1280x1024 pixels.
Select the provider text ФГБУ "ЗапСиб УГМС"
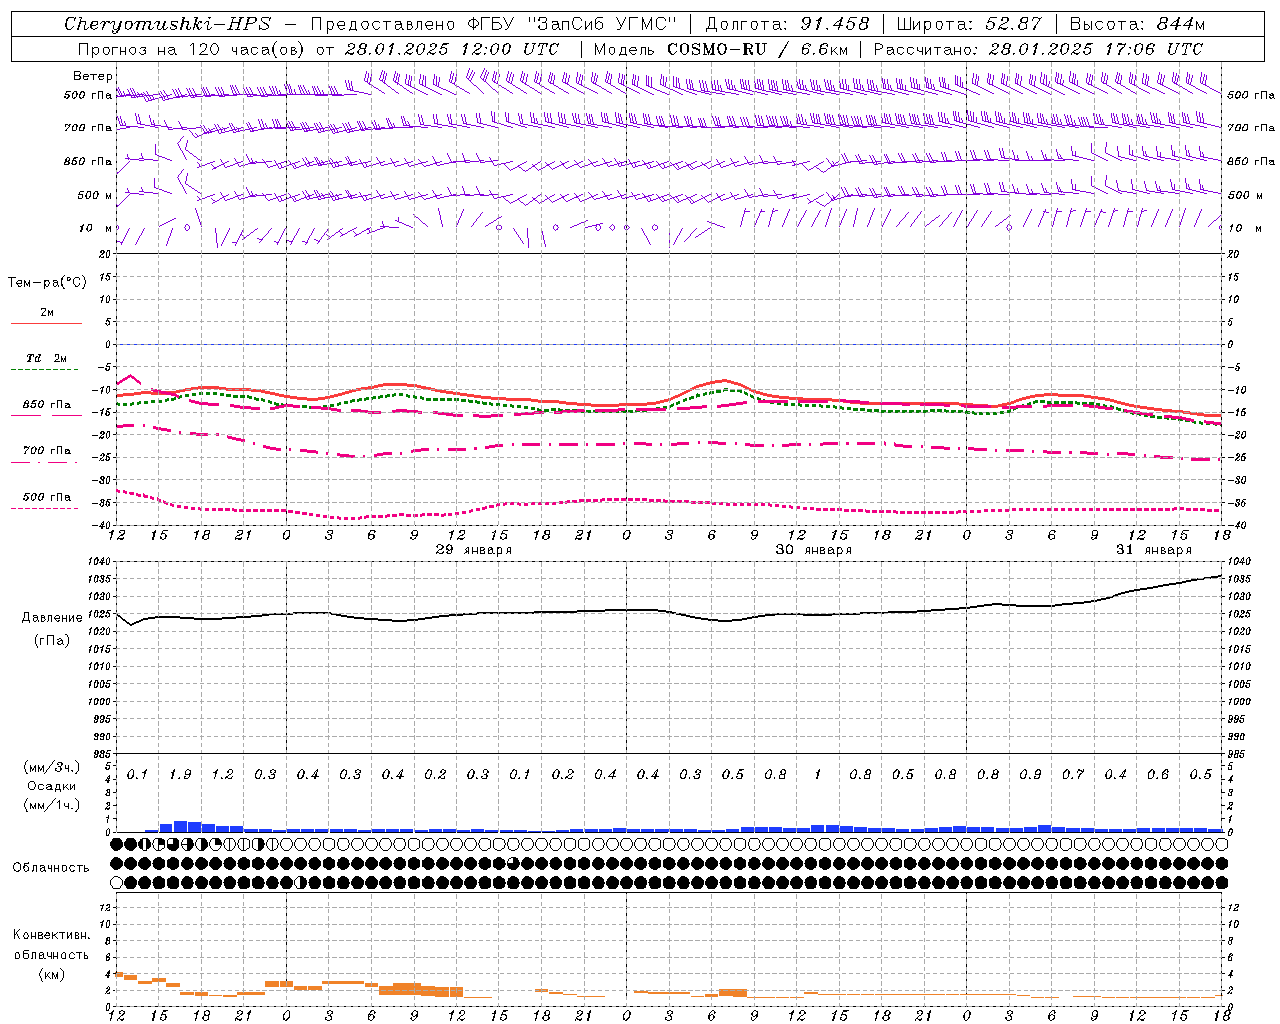click(571, 24)
